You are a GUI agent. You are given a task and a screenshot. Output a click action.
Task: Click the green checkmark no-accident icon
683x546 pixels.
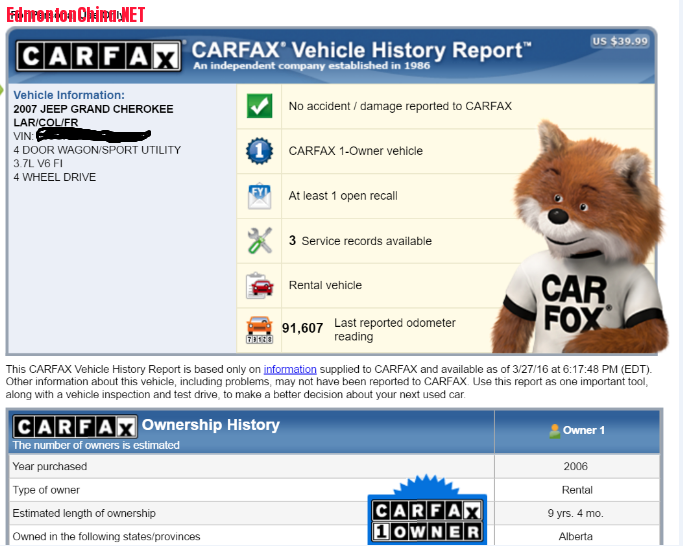click(259, 106)
